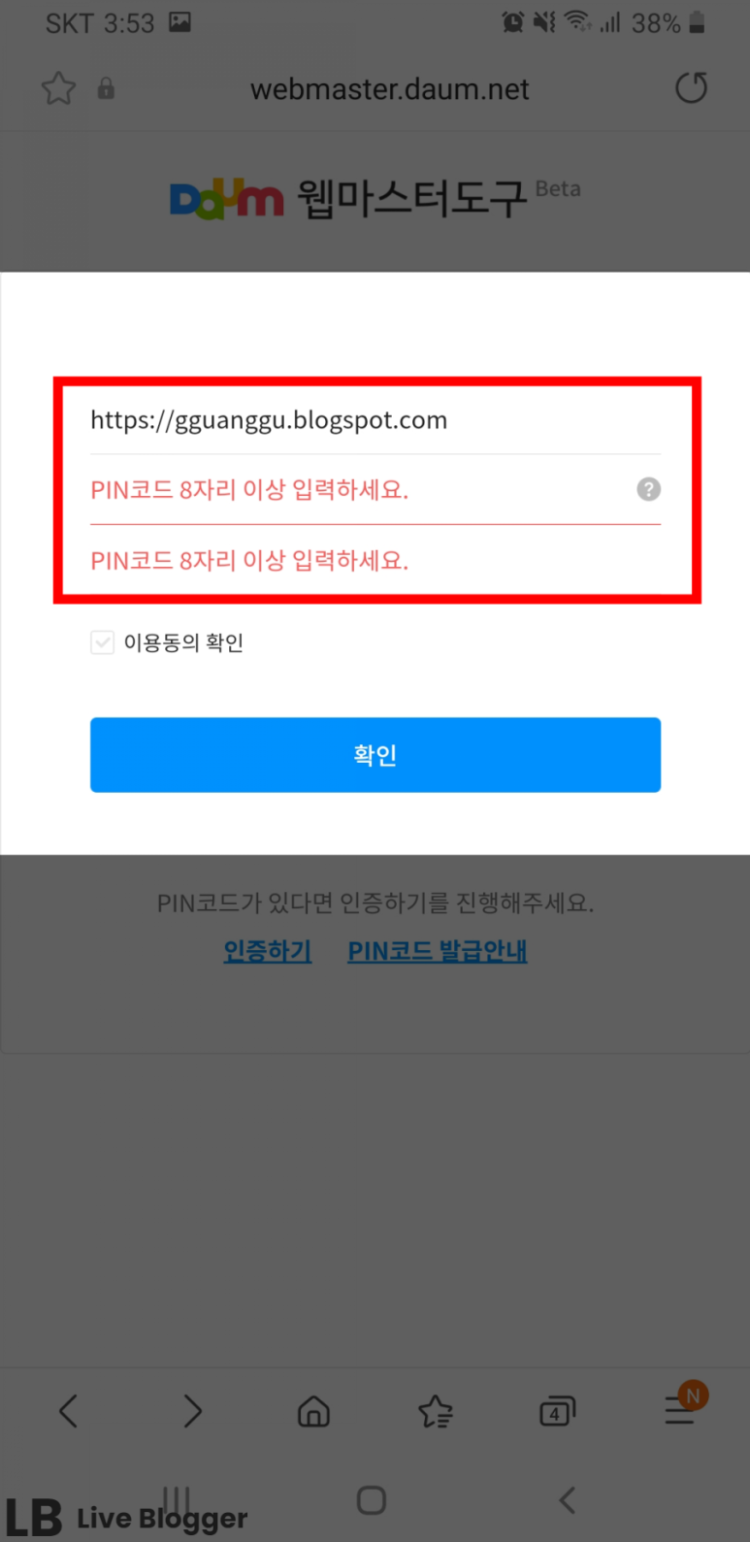Reload the page with refresh icon
The width and height of the screenshot is (750, 1542).
pos(691,89)
